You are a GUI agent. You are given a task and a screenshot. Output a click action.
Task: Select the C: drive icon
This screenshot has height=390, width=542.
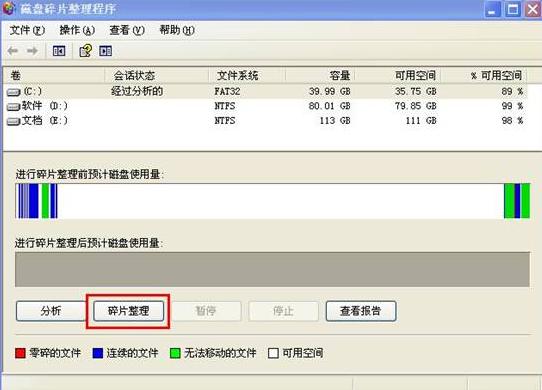coord(13,92)
